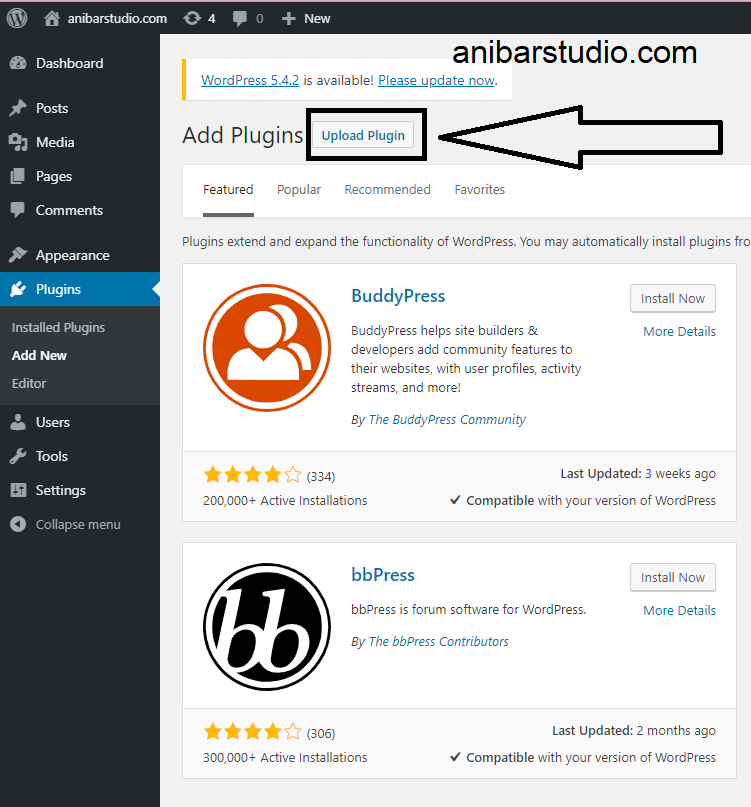Install the bbPress plugin now
The height and width of the screenshot is (807, 751).
coord(673,577)
